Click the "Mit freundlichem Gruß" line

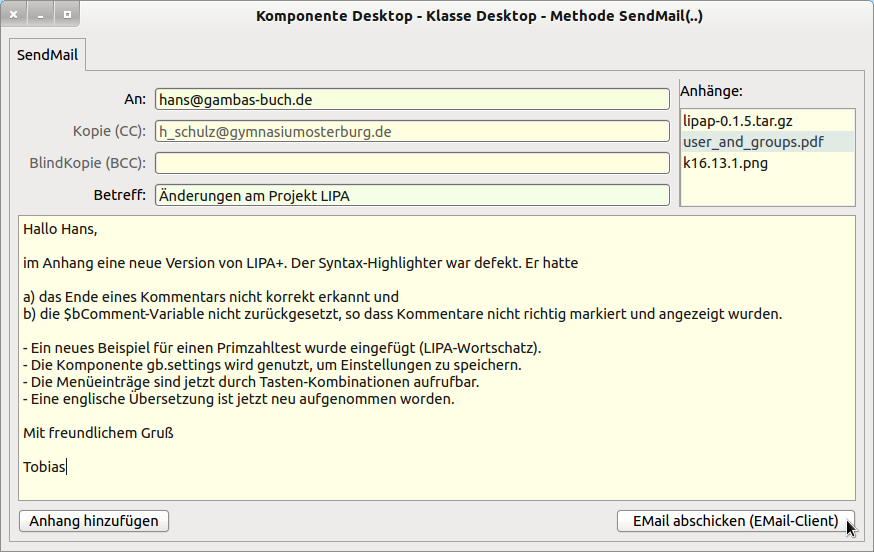(x=99, y=433)
